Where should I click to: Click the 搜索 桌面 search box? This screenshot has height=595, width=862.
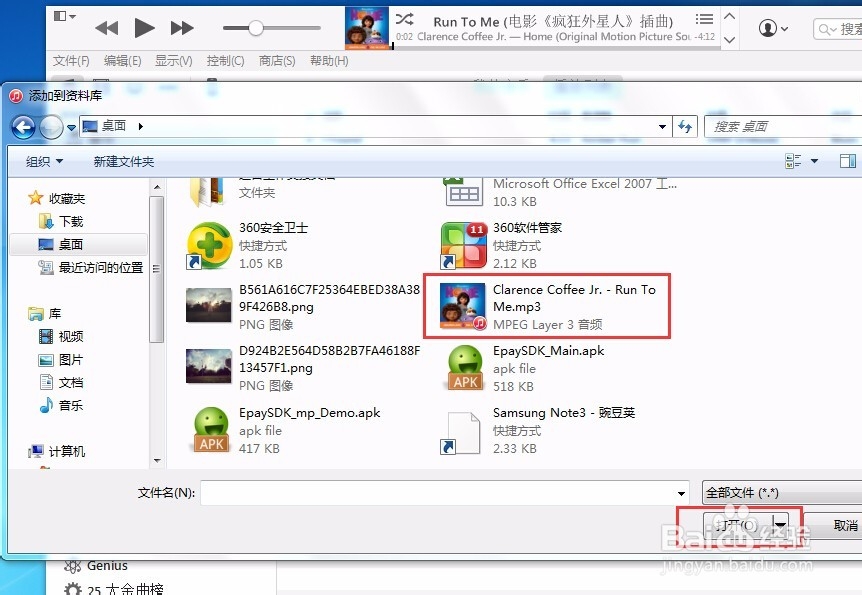point(783,126)
